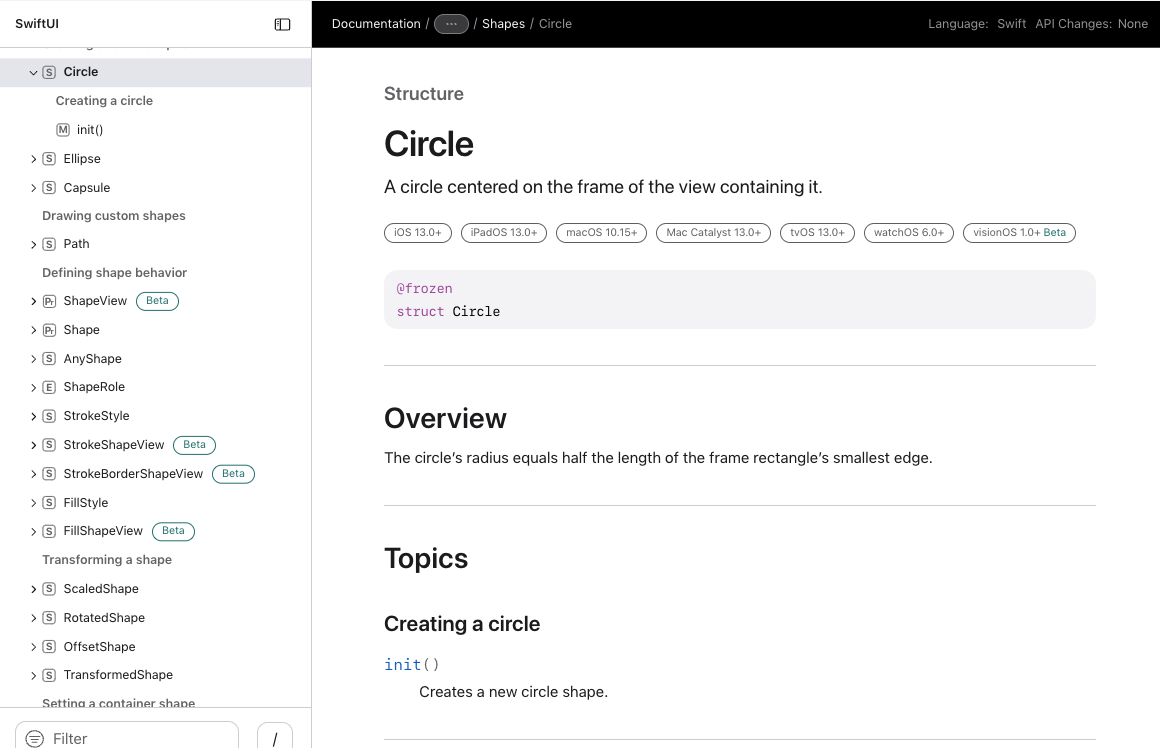Select TransformedShape in the sidebar
Screen dimensions: 1160x748
click(118, 675)
